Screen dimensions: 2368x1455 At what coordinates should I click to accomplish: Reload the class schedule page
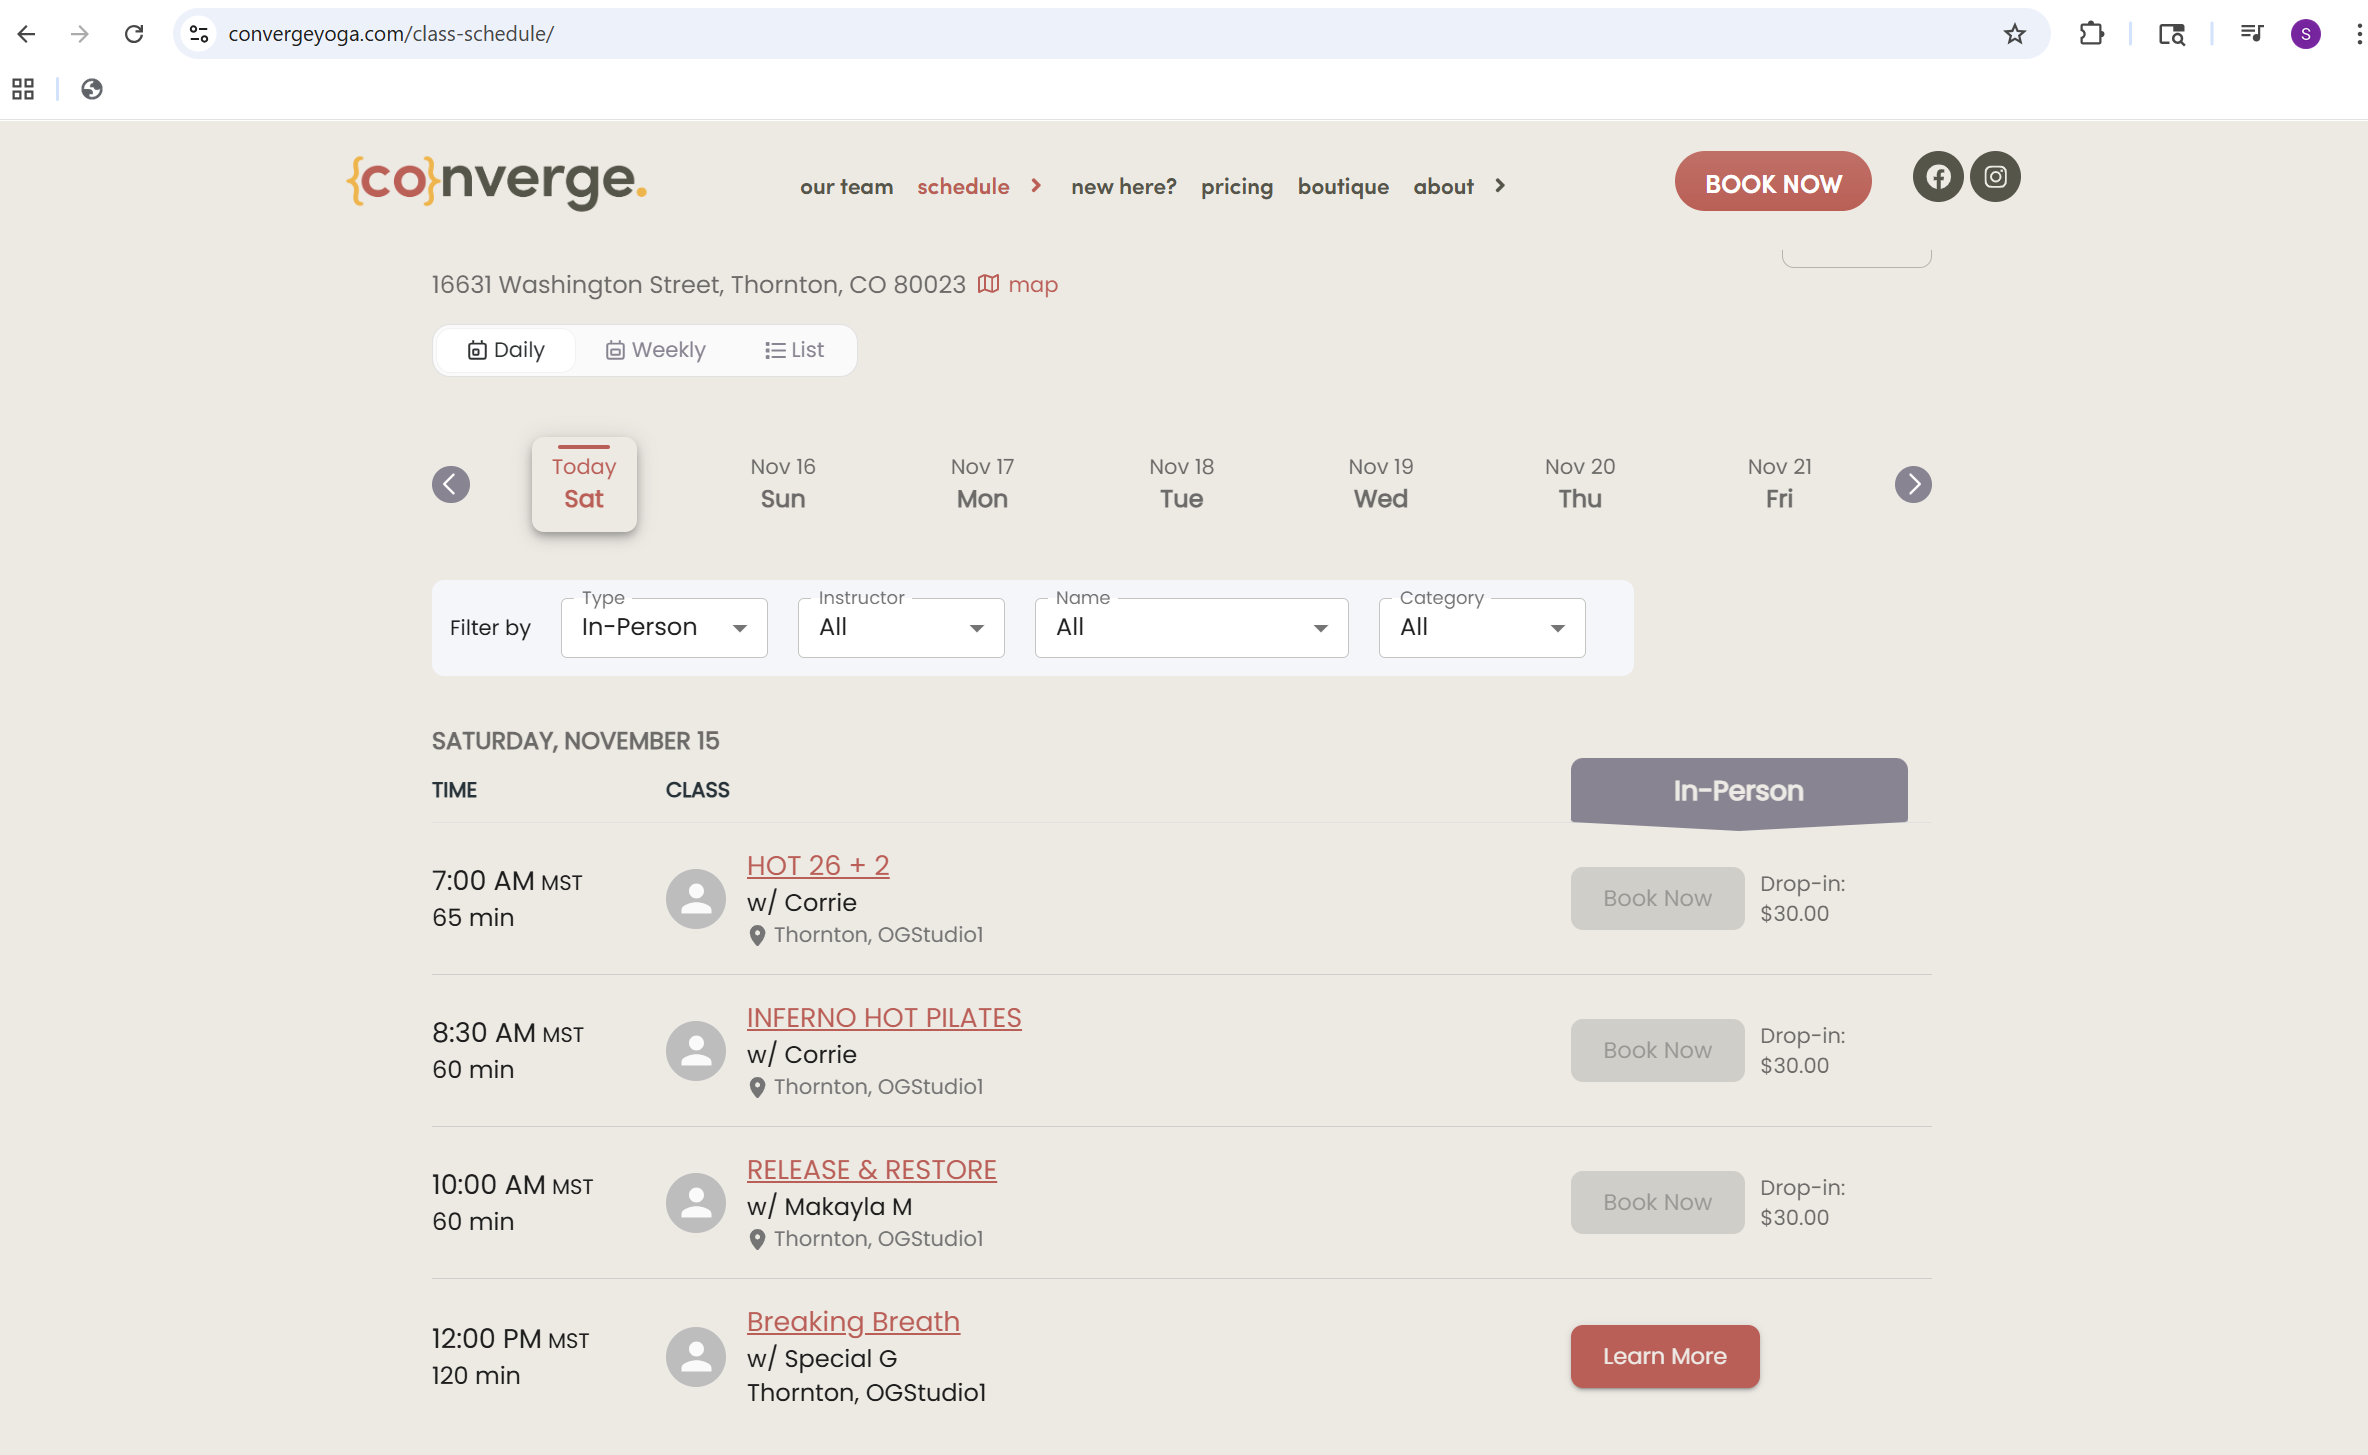point(134,34)
